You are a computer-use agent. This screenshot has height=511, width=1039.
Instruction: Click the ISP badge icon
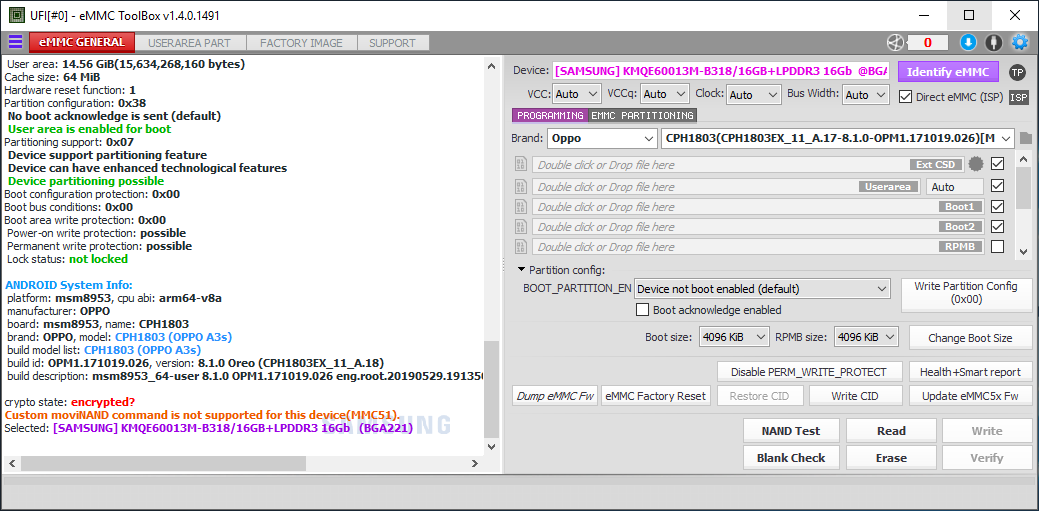[1018, 97]
